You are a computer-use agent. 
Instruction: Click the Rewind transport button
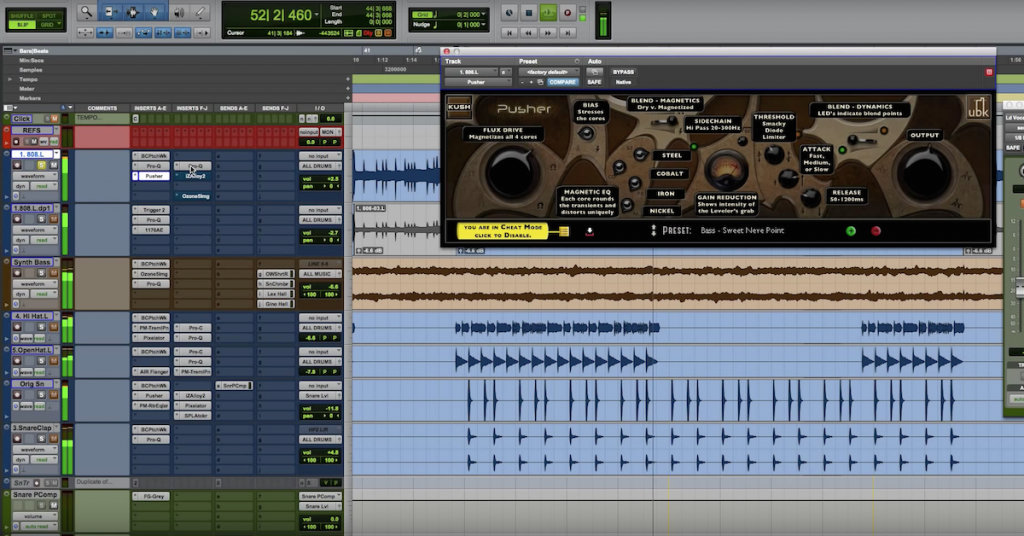pos(528,32)
